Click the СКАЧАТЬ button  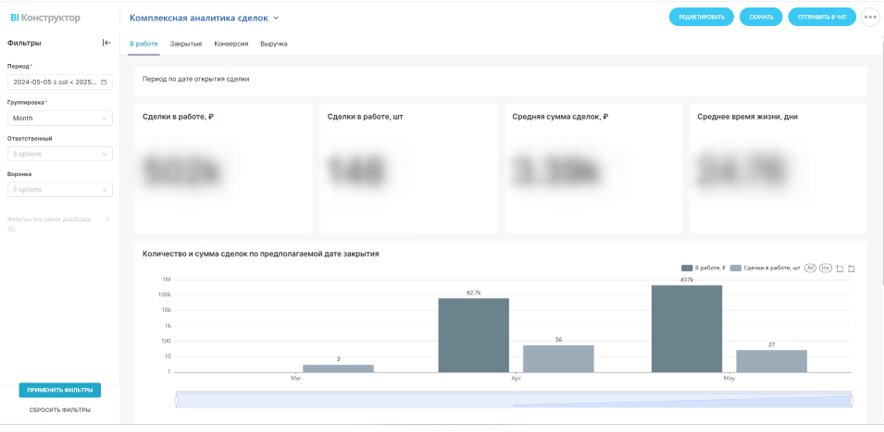(761, 17)
